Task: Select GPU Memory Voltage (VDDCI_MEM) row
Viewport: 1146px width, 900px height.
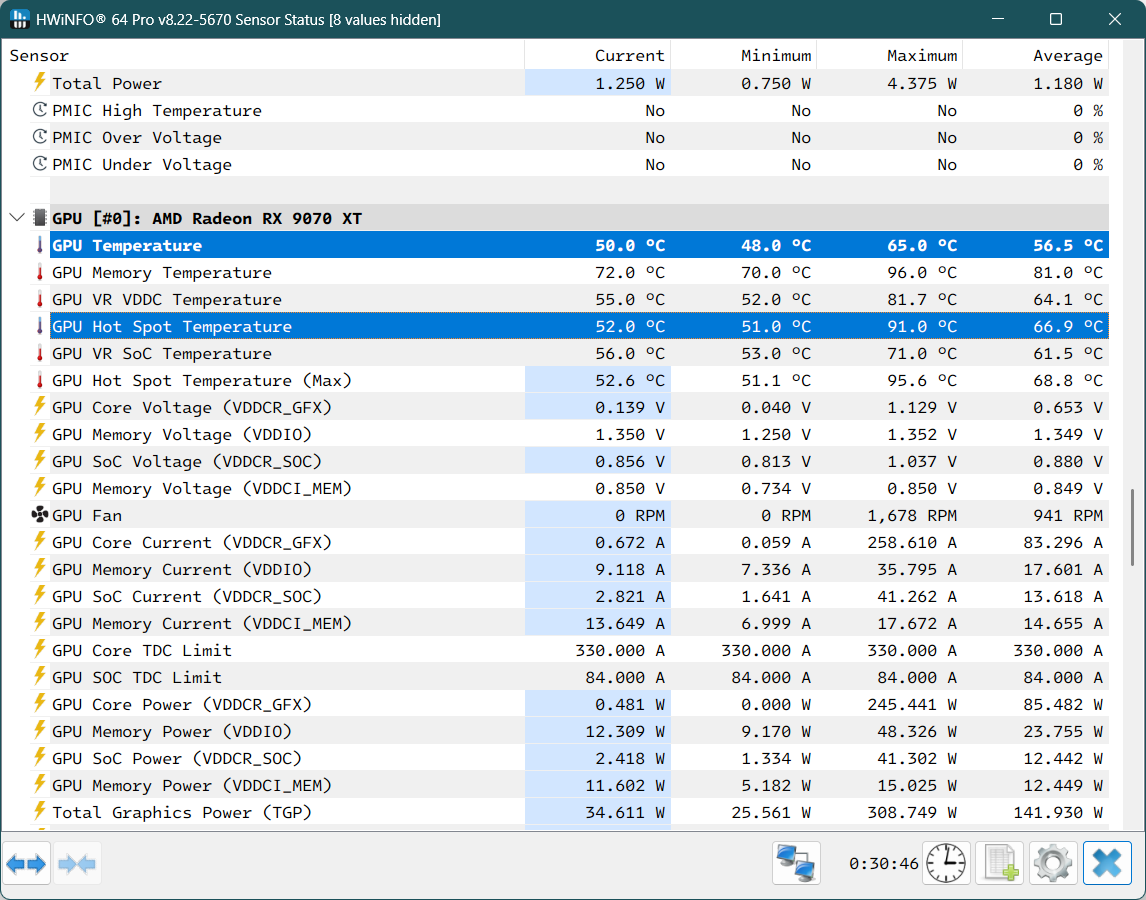Action: coord(580,488)
